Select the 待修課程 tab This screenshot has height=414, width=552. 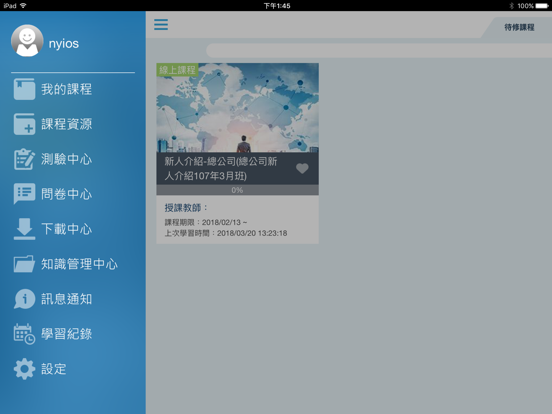coord(519,27)
